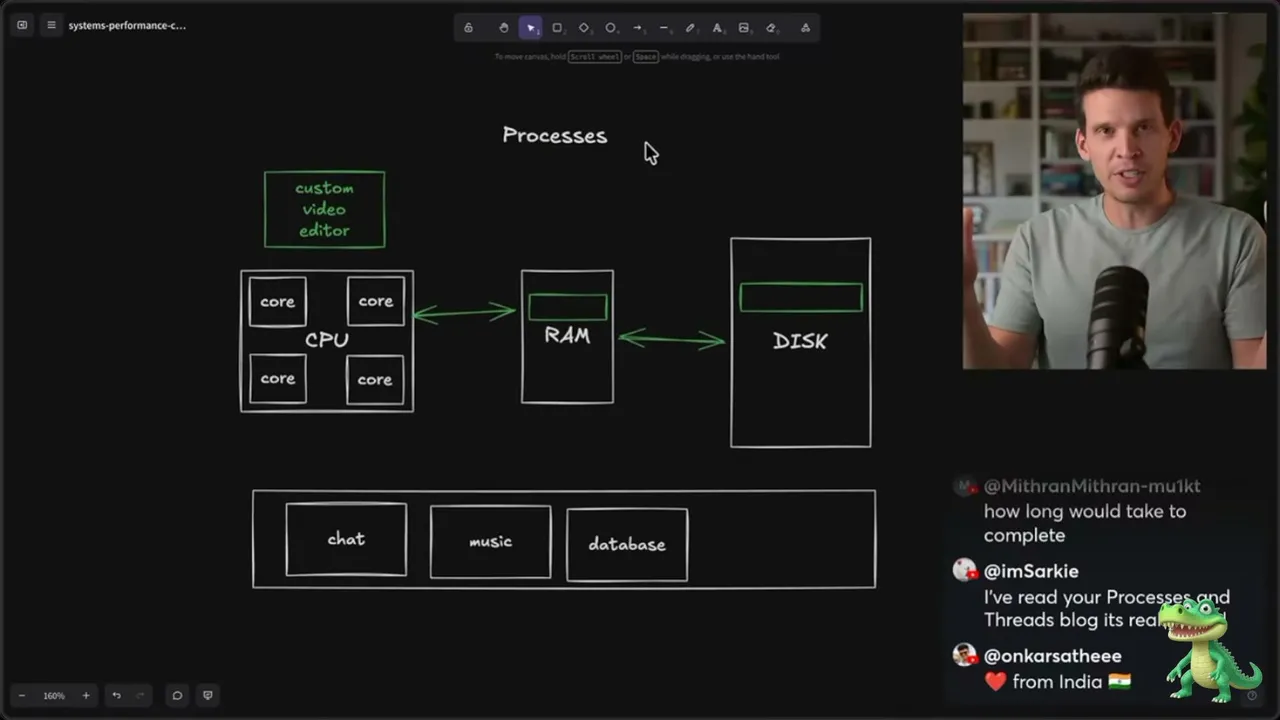Select the green rectangle inside RAM
This screenshot has width=1280, height=720.
pyautogui.click(x=567, y=306)
